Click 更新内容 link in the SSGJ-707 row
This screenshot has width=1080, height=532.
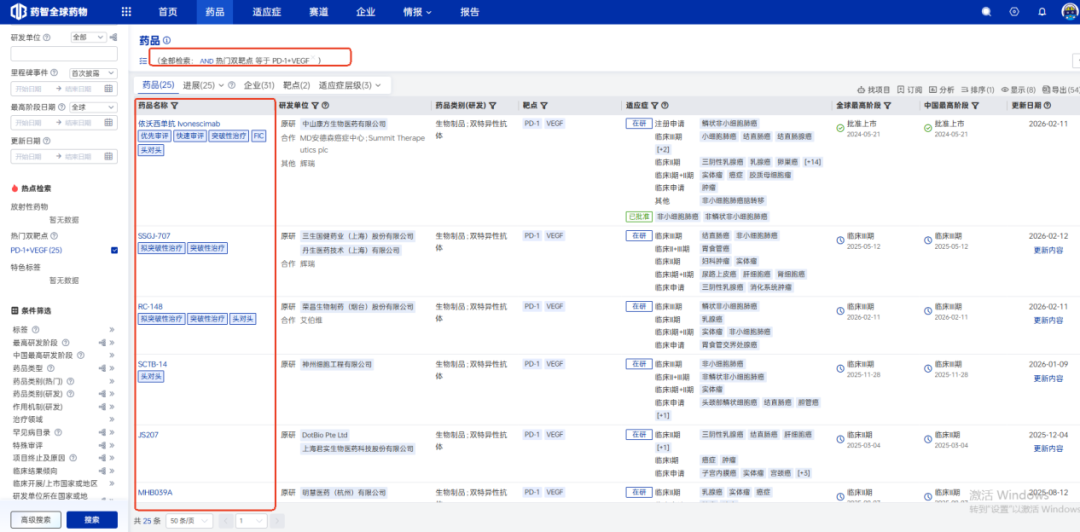click(x=1048, y=250)
